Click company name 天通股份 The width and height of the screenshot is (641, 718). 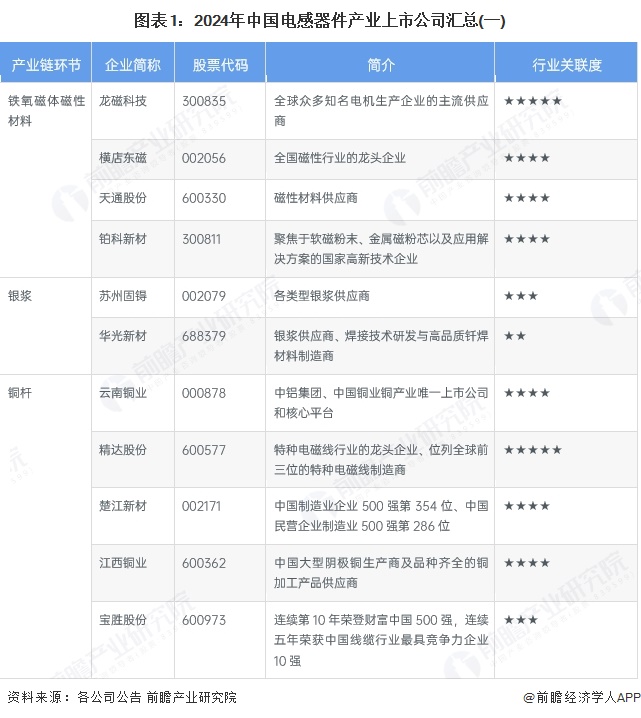click(x=123, y=198)
